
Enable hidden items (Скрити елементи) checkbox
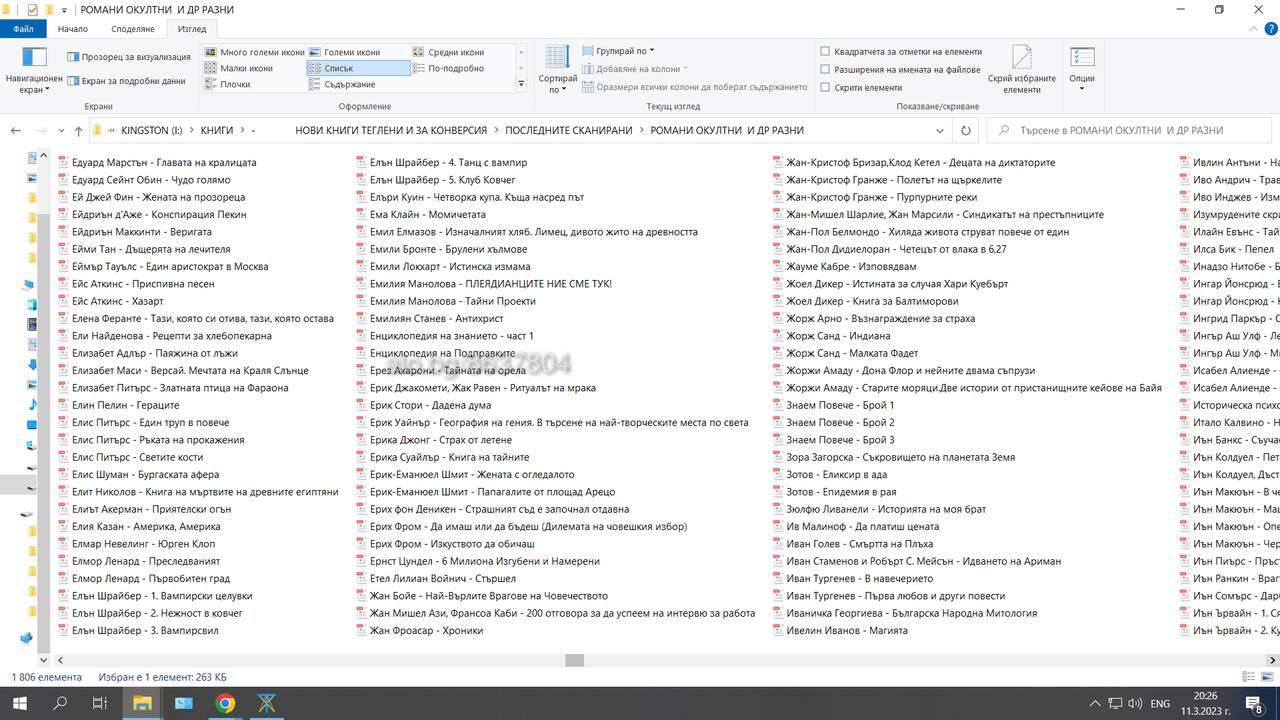825,87
